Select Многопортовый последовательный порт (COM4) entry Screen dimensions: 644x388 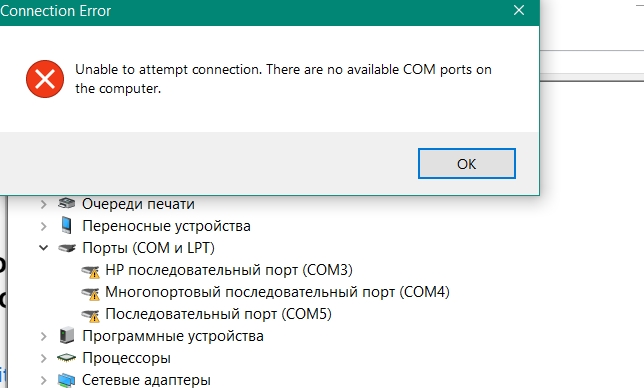point(277,292)
